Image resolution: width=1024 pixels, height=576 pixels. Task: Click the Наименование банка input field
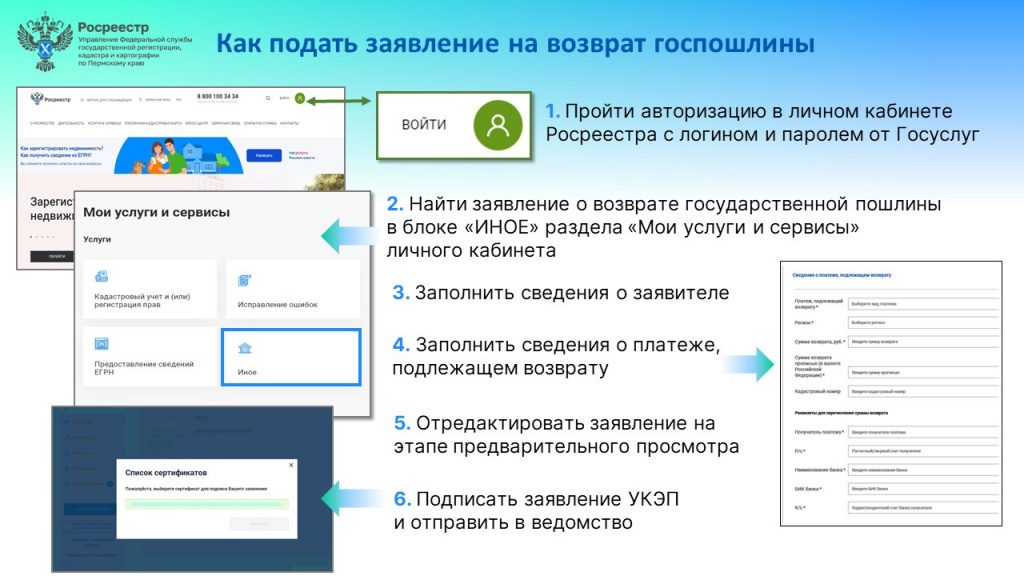[x=923, y=470]
